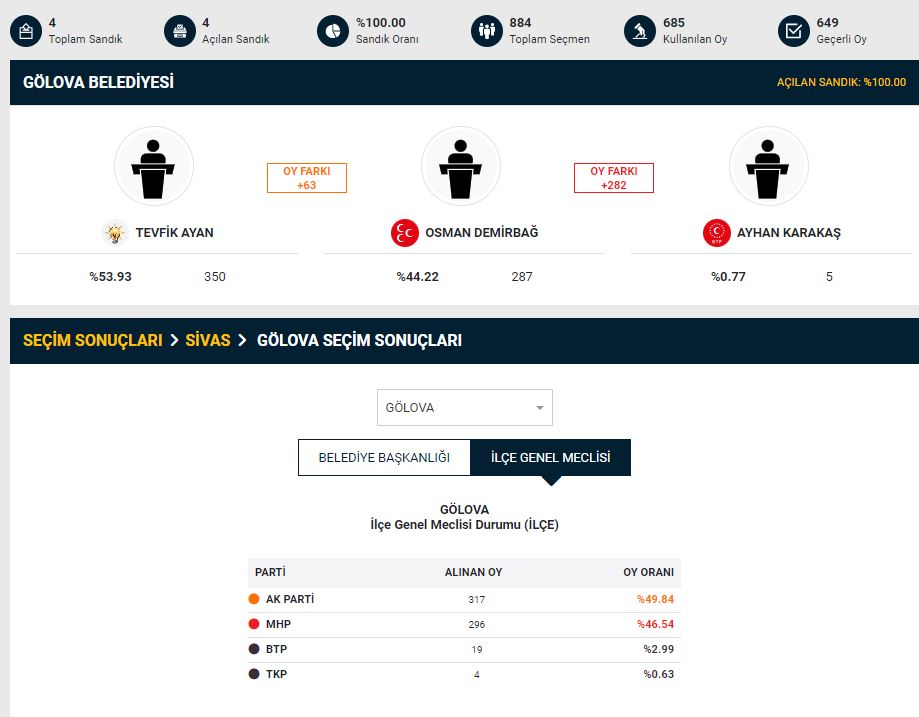Click Ayhan Karakaş's candidate avatar
The image size is (919, 717).
[768, 166]
